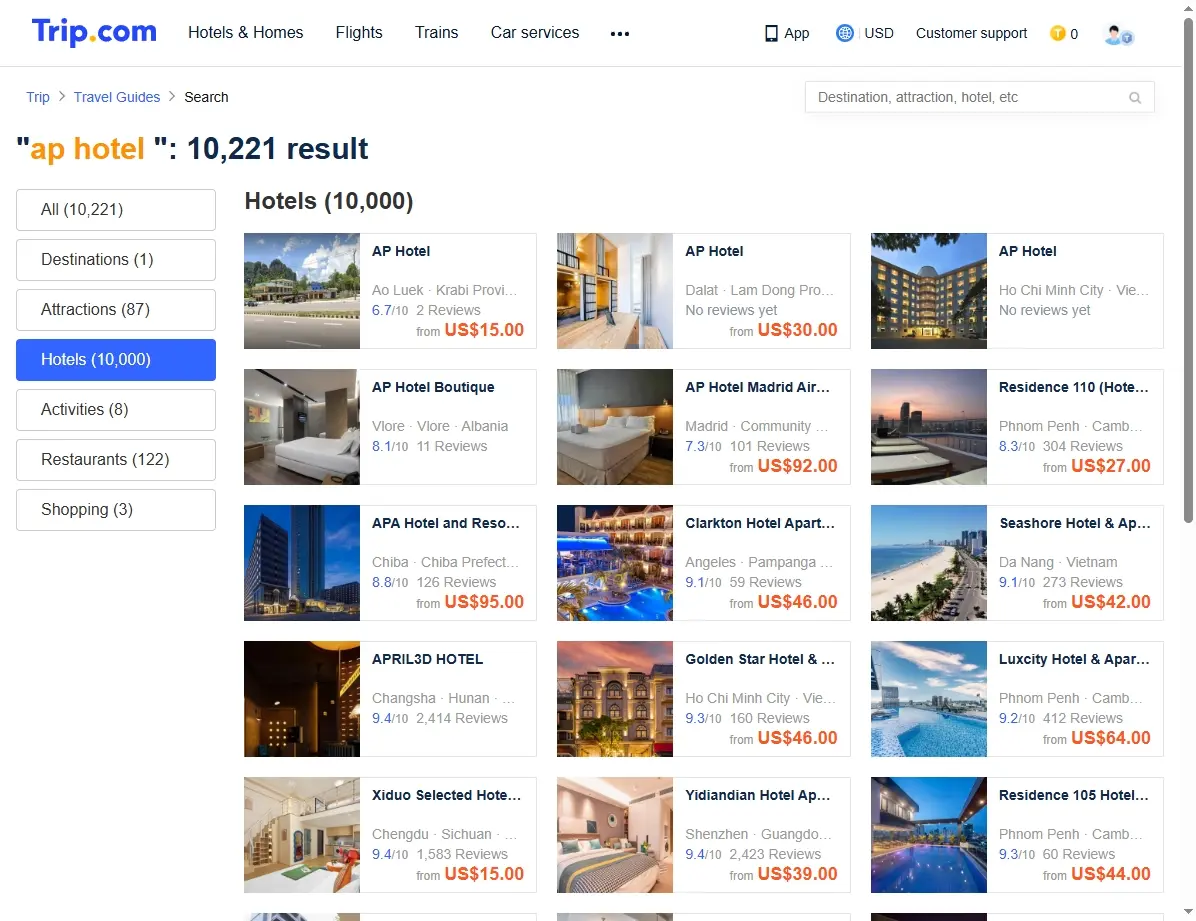The height and width of the screenshot is (921, 1196).
Task: Click the US$64.00 Luxcity price
Action: [1111, 738]
